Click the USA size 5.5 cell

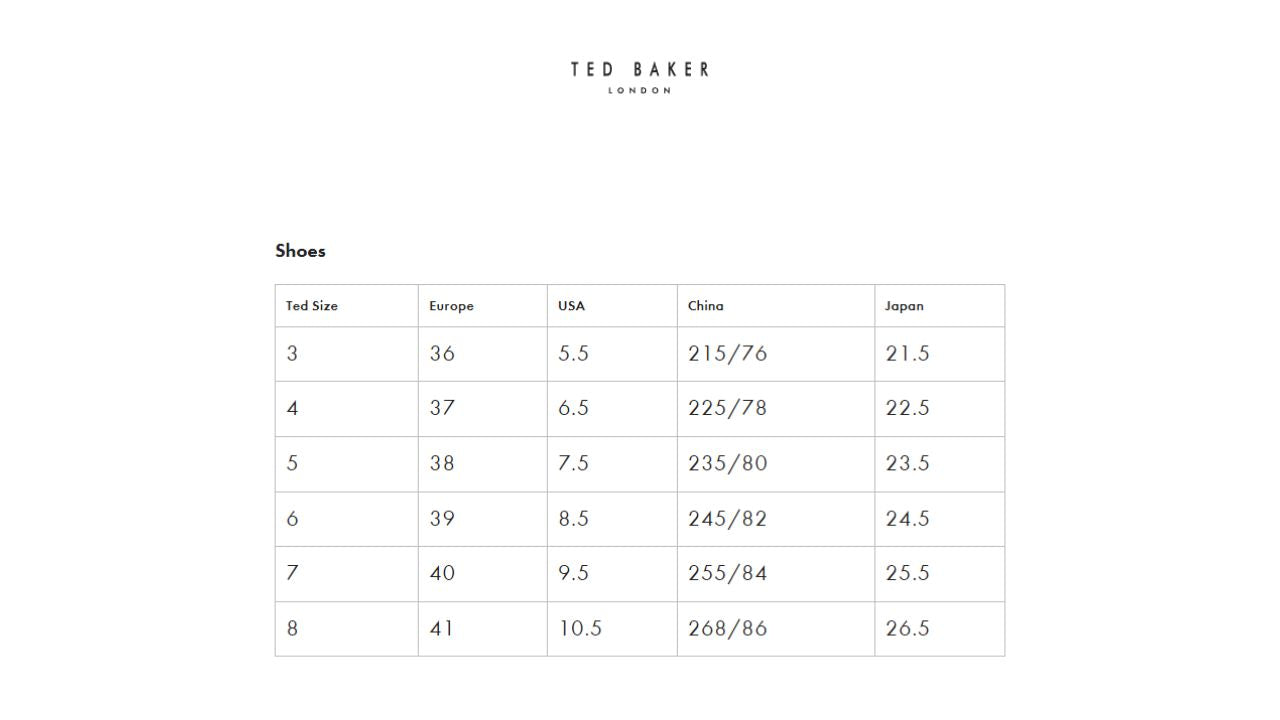(573, 354)
